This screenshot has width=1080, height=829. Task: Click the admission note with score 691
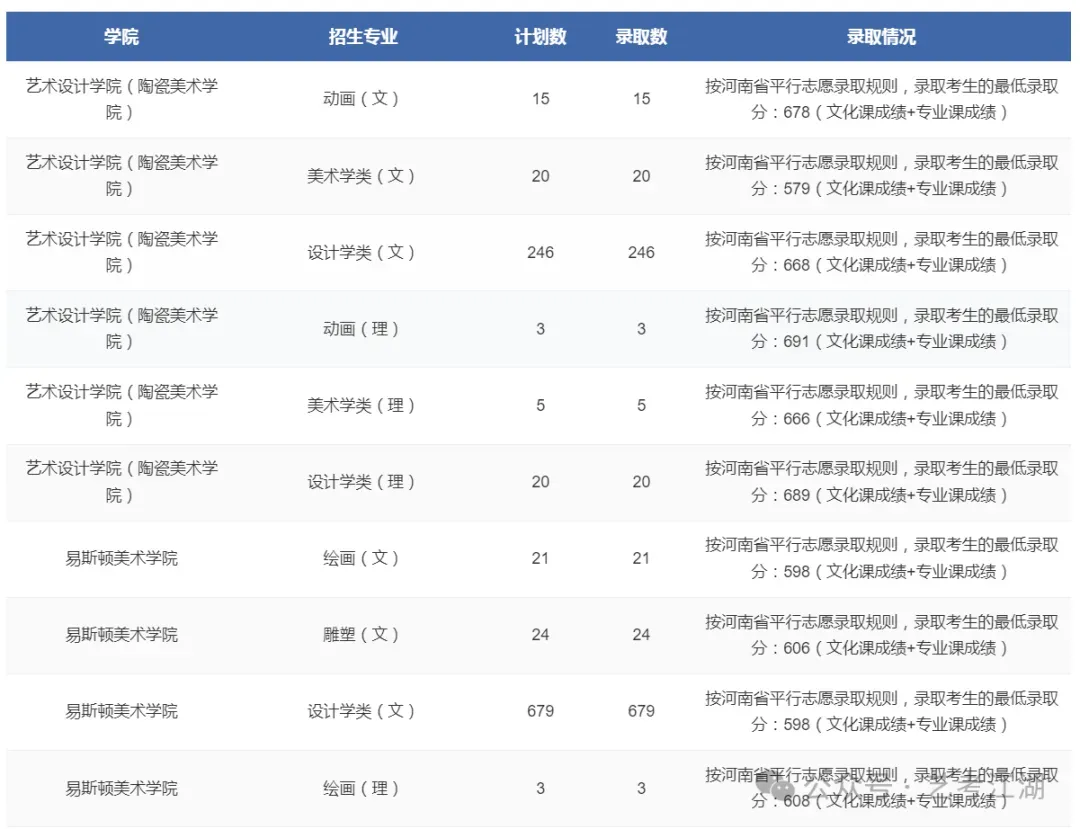[881, 328]
